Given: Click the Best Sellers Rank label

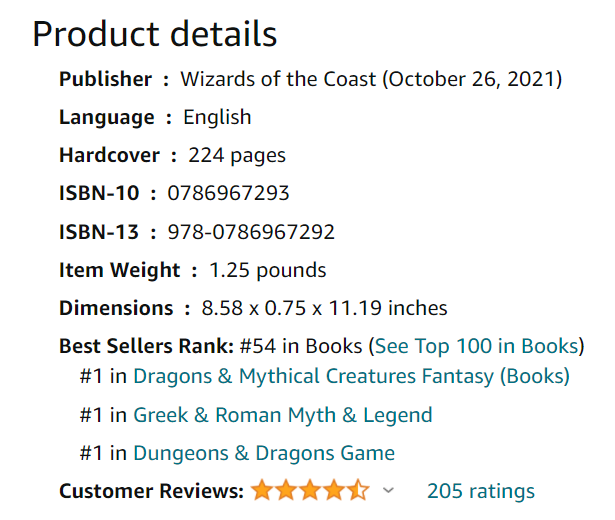Looking at the screenshot, I should 146,346.
